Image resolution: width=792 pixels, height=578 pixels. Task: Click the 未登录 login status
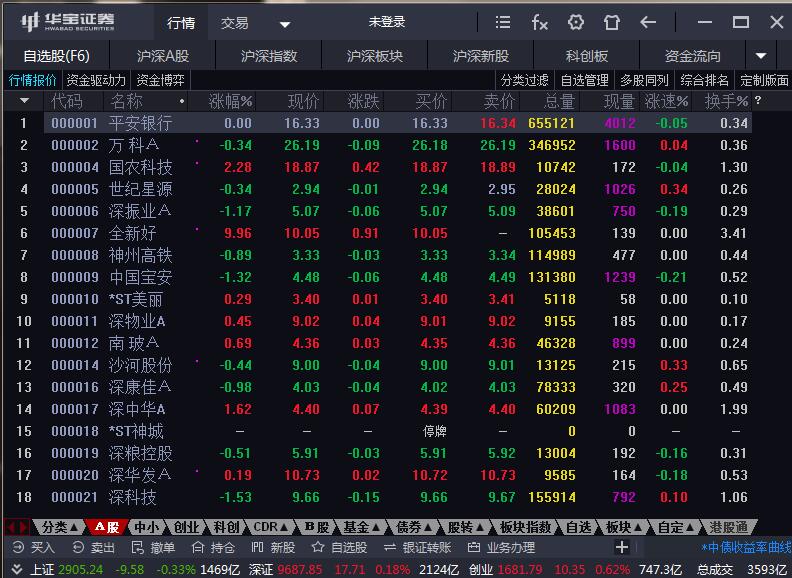coord(386,22)
